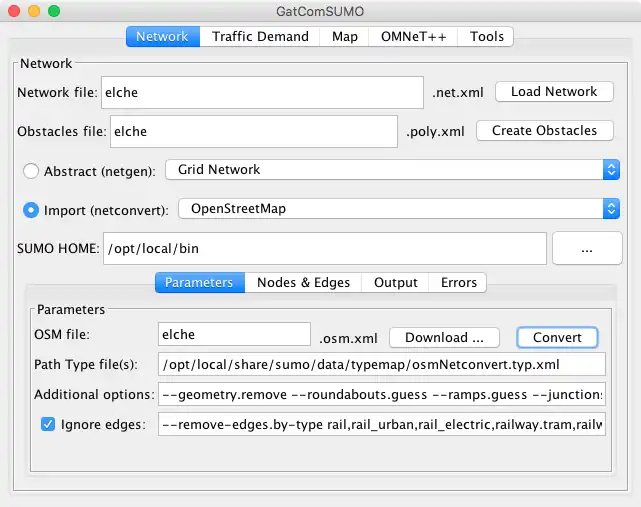View the Errors sub-tab
The height and width of the screenshot is (507, 641).
pos(458,283)
